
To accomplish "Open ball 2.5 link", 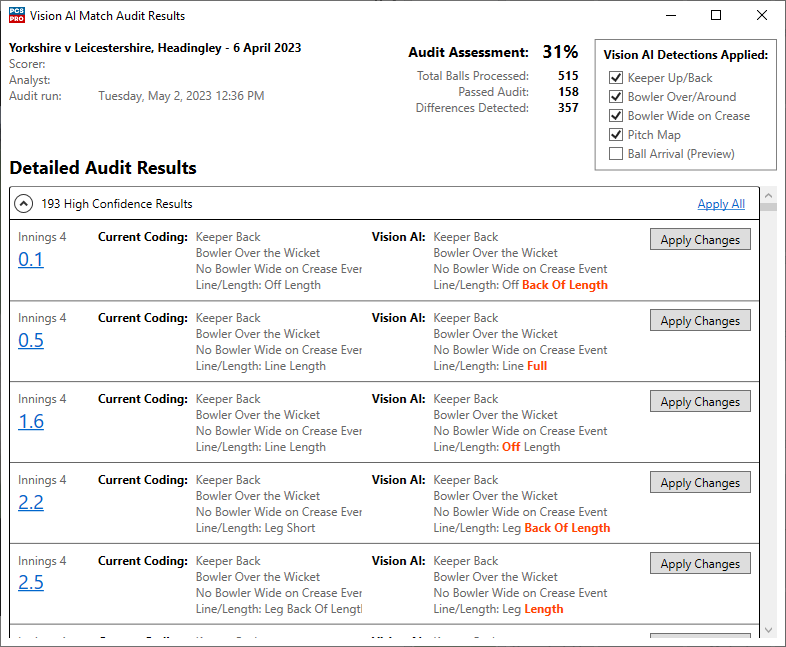I will click(31, 584).
